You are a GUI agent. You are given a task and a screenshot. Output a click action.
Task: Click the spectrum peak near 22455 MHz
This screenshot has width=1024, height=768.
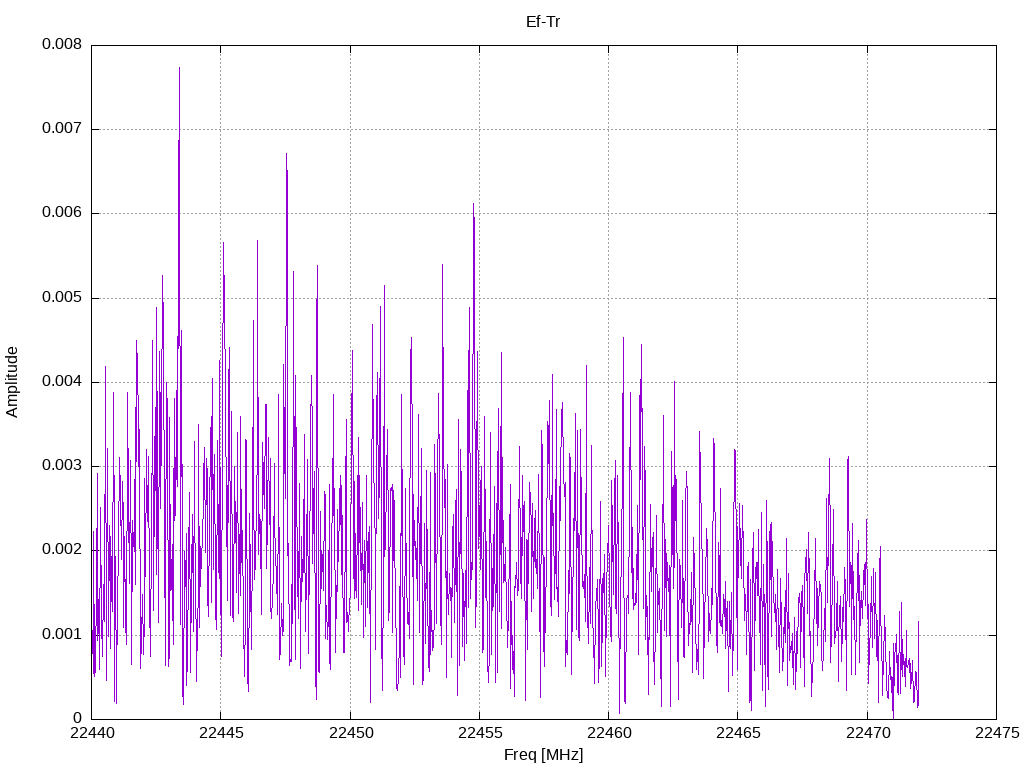(473, 204)
